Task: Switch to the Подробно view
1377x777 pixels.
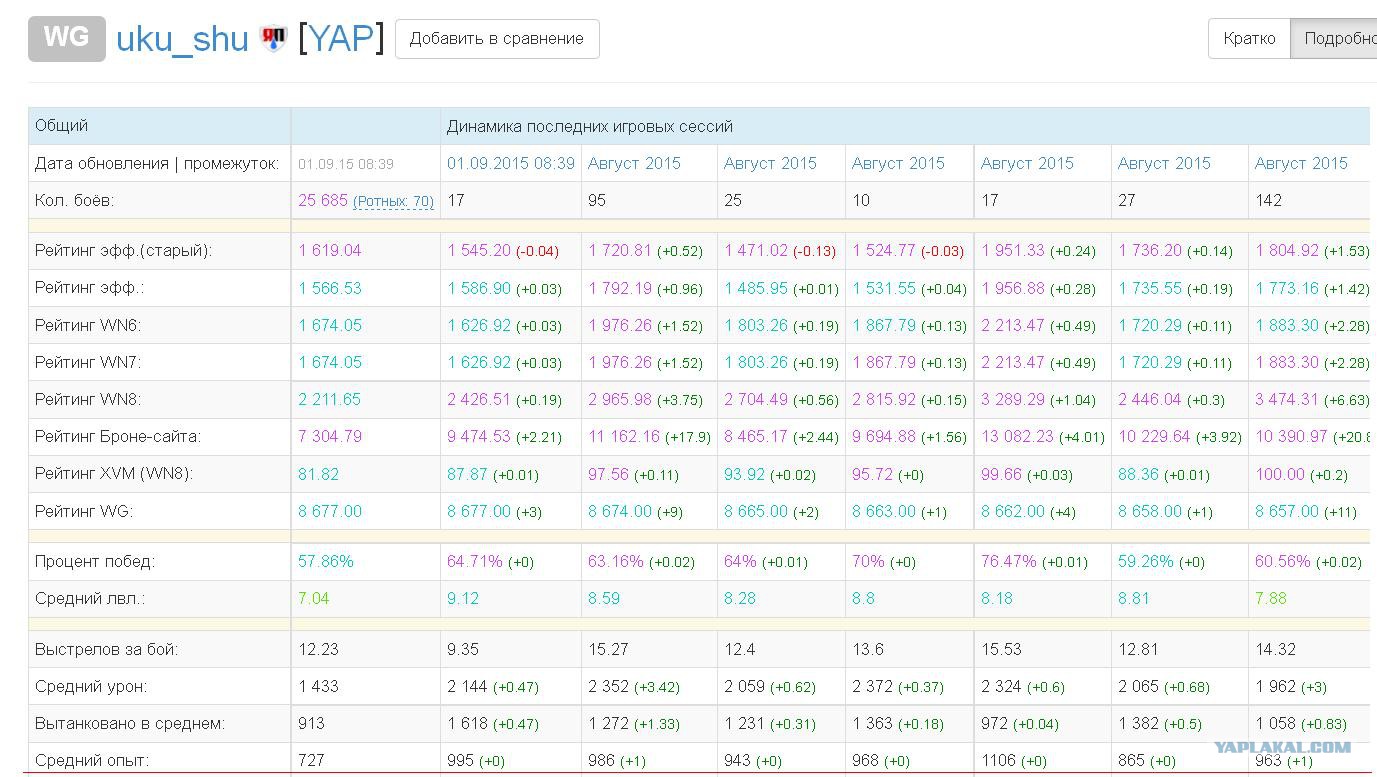Action: [x=1334, y=39]
